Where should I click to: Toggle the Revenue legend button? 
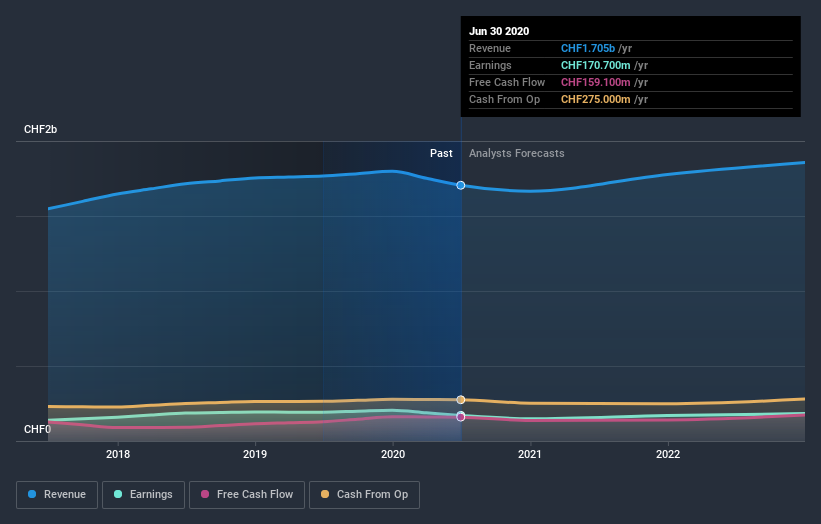[57, 495]
